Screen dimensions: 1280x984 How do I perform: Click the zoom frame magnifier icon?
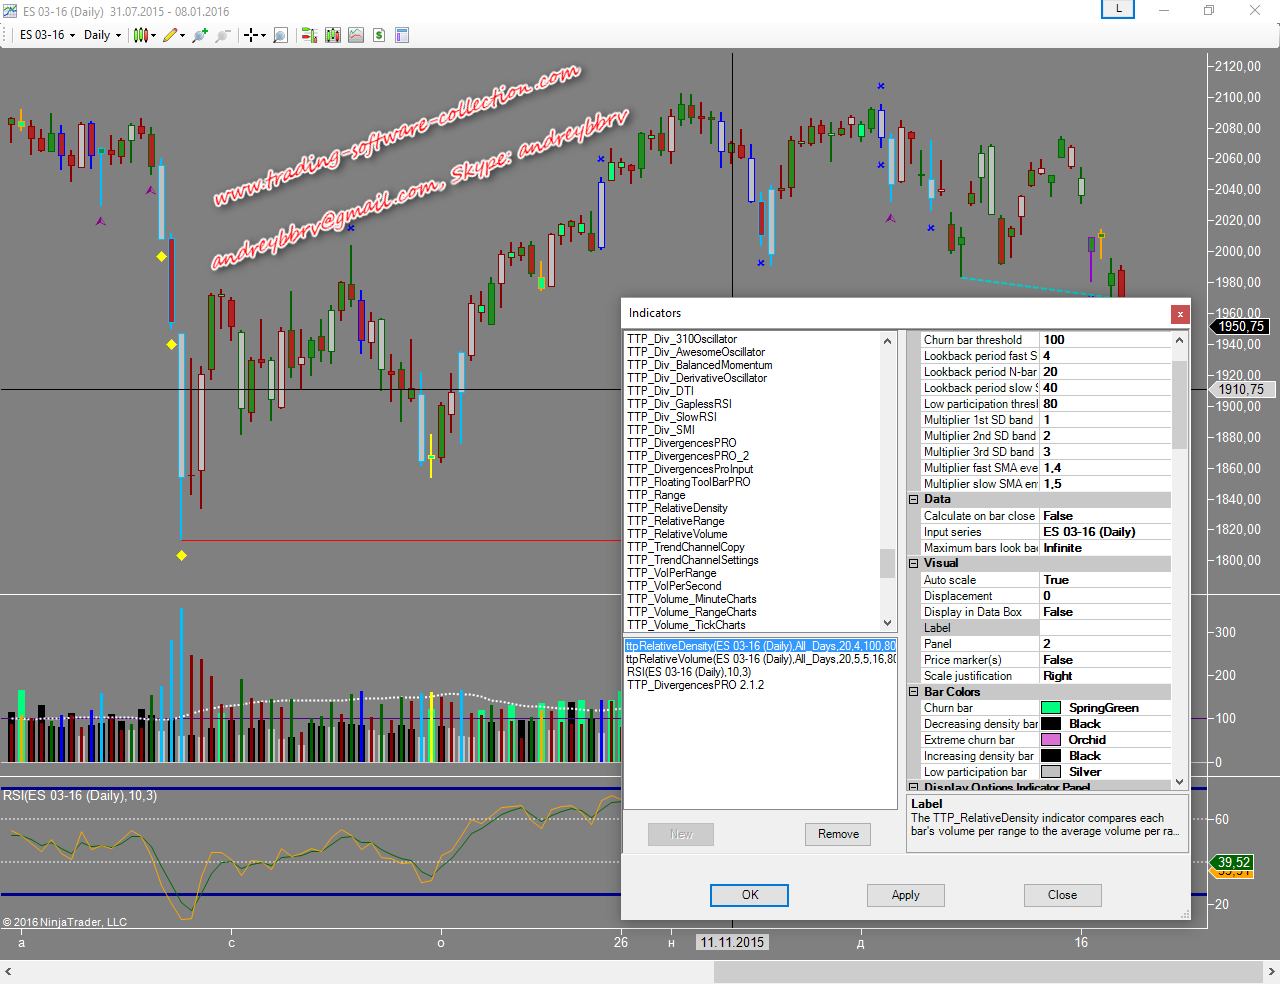281,35
